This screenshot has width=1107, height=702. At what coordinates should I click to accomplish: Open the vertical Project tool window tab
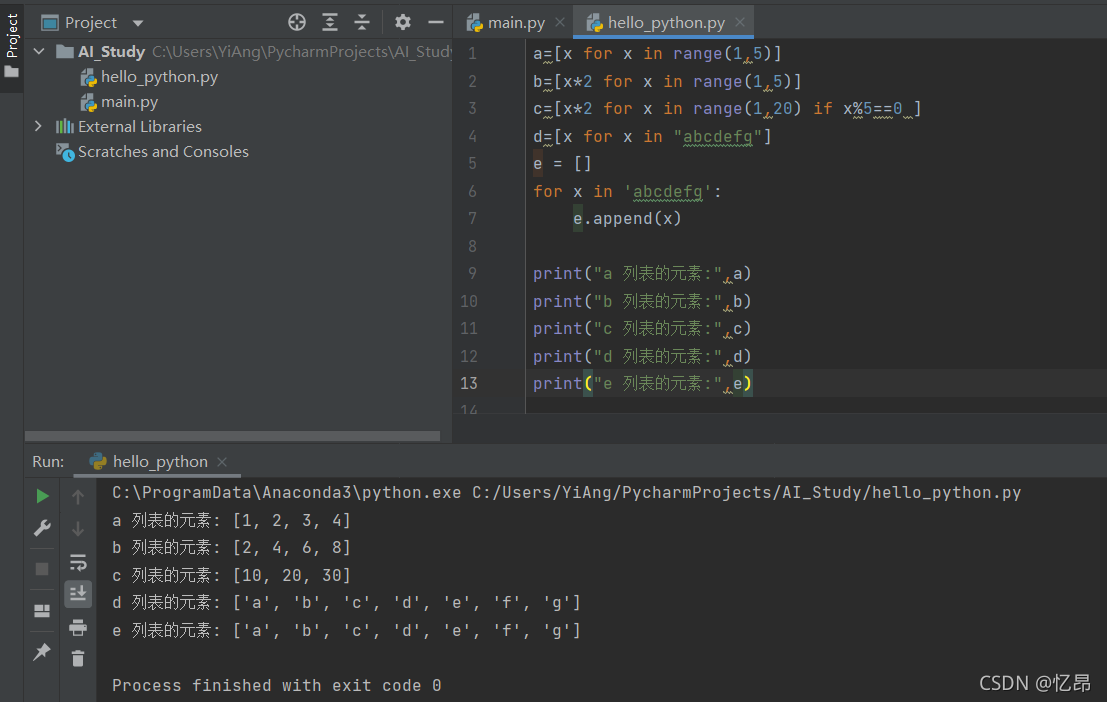click(12, 47)
